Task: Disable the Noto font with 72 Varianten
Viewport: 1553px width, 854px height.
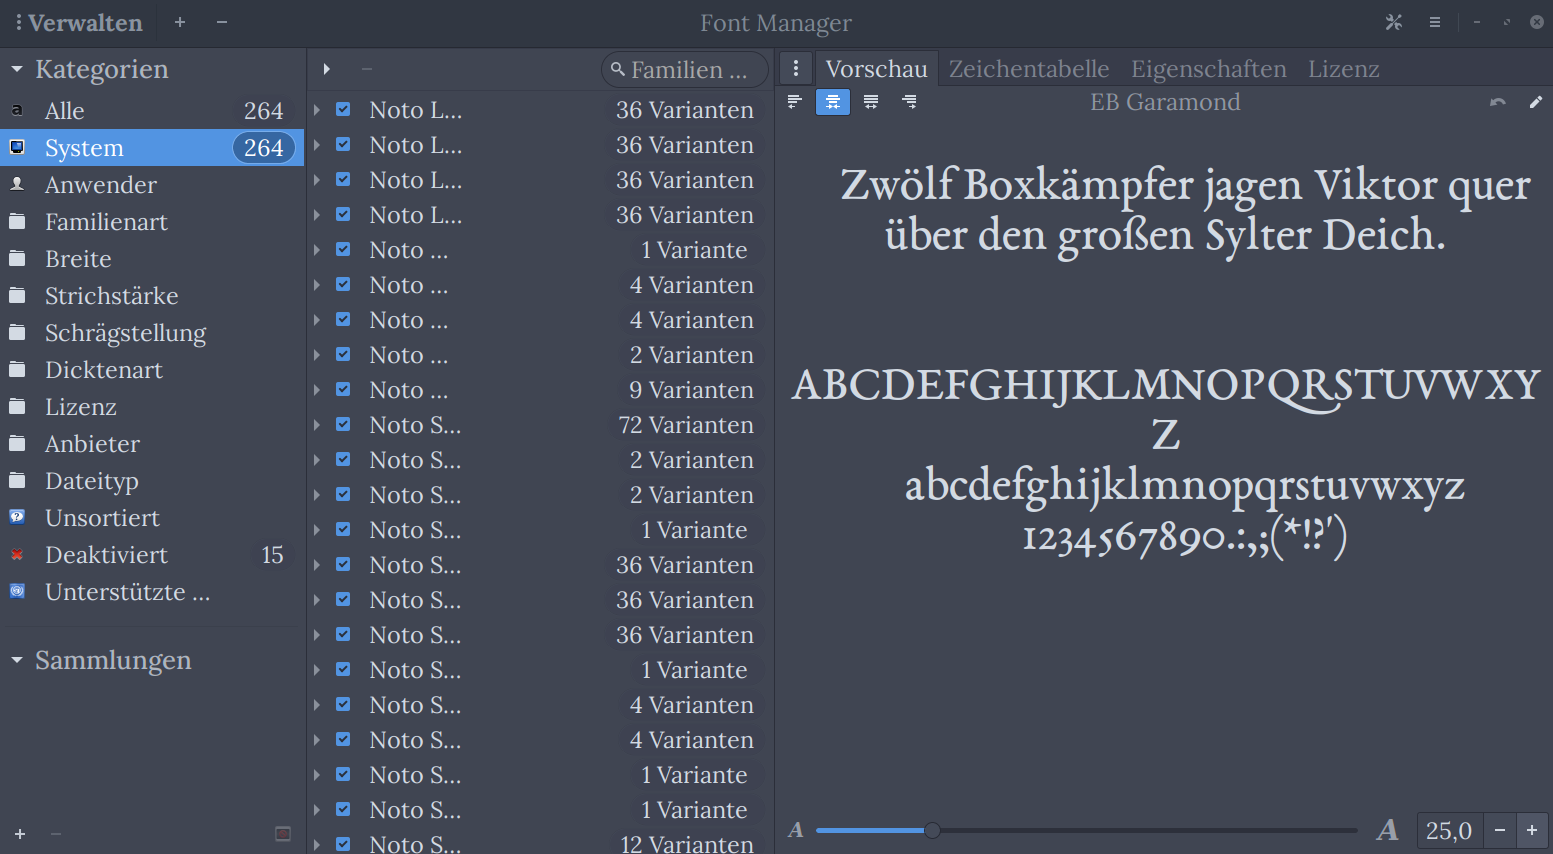Action: coord(343,424)
